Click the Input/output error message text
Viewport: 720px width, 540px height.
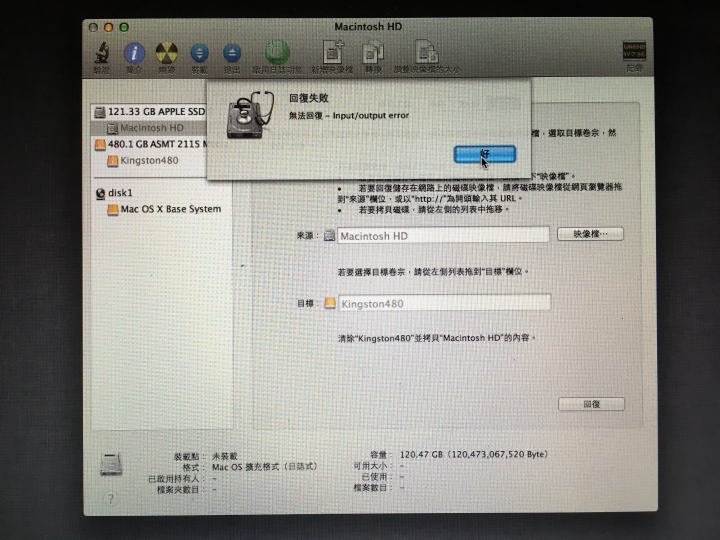[349, 116]
